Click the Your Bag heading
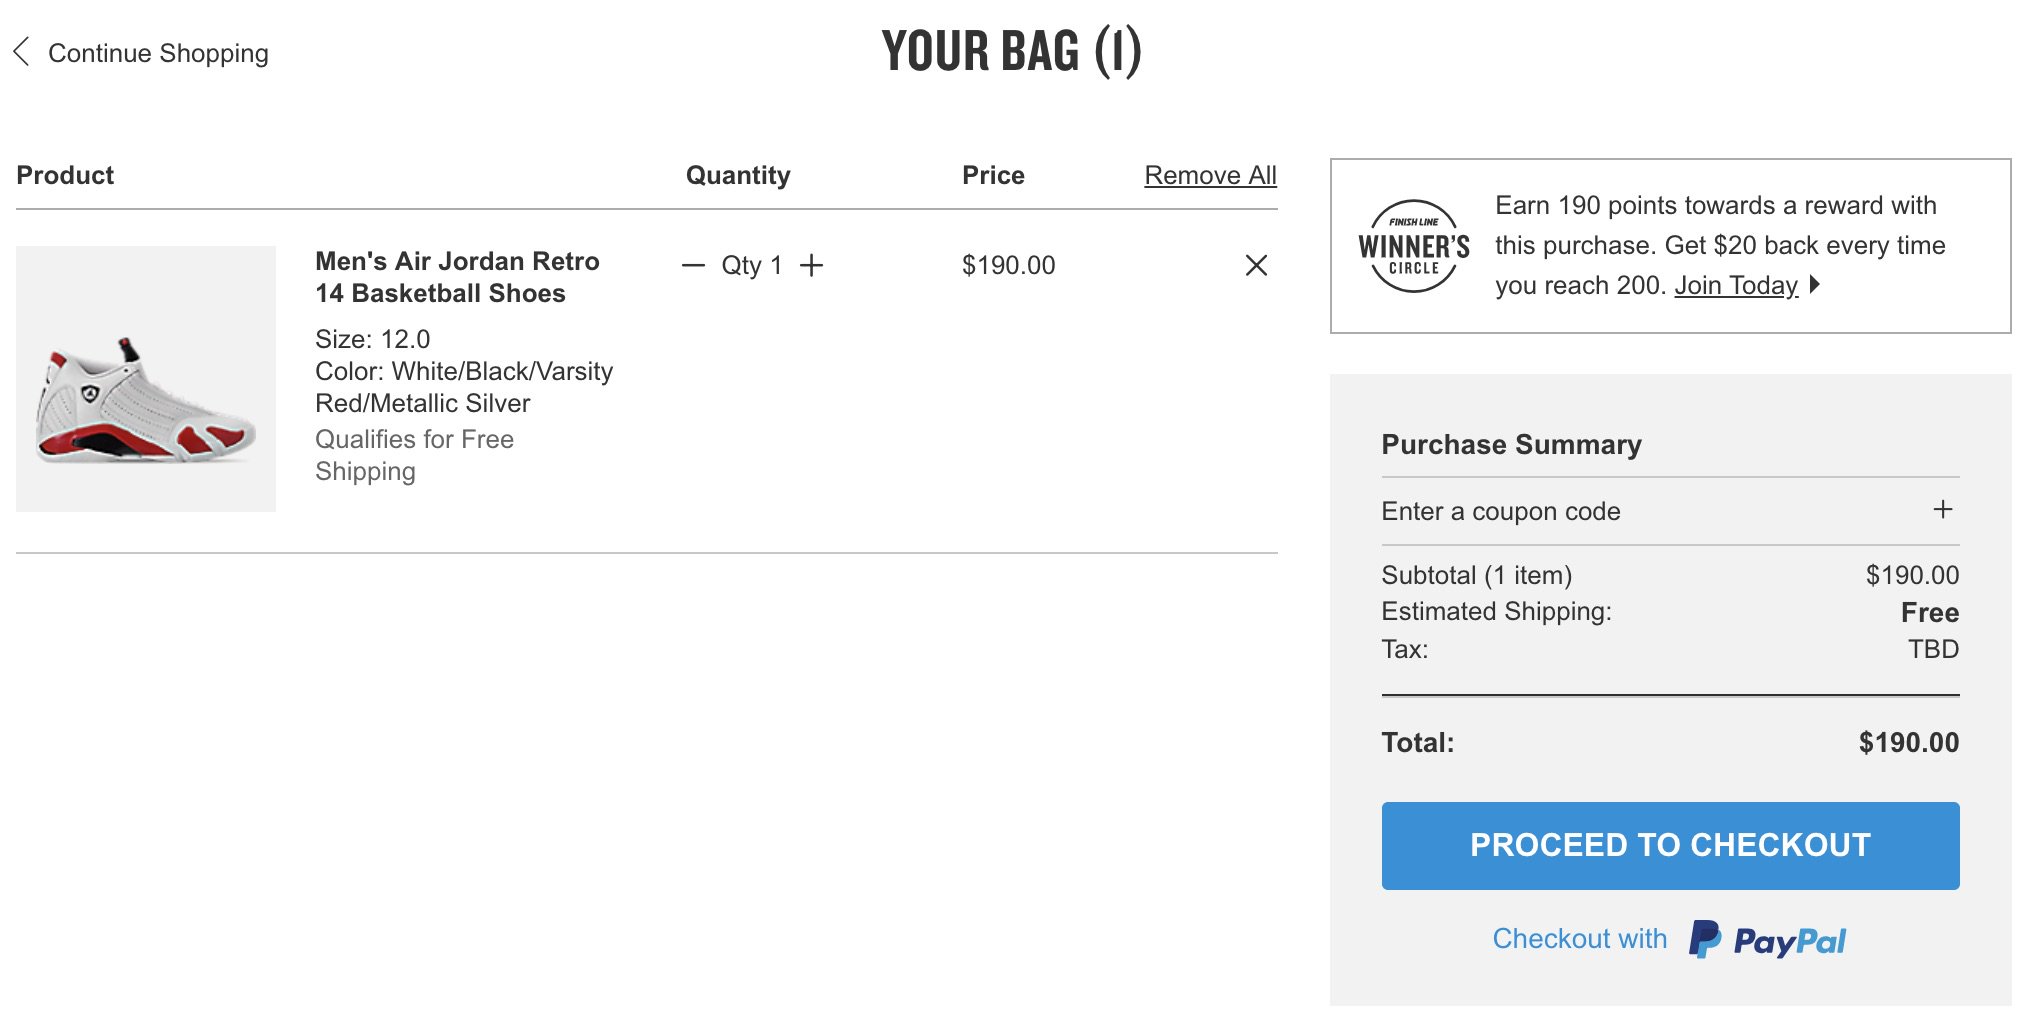Screen dimensions: 2032x1027 pos(1011,52)
